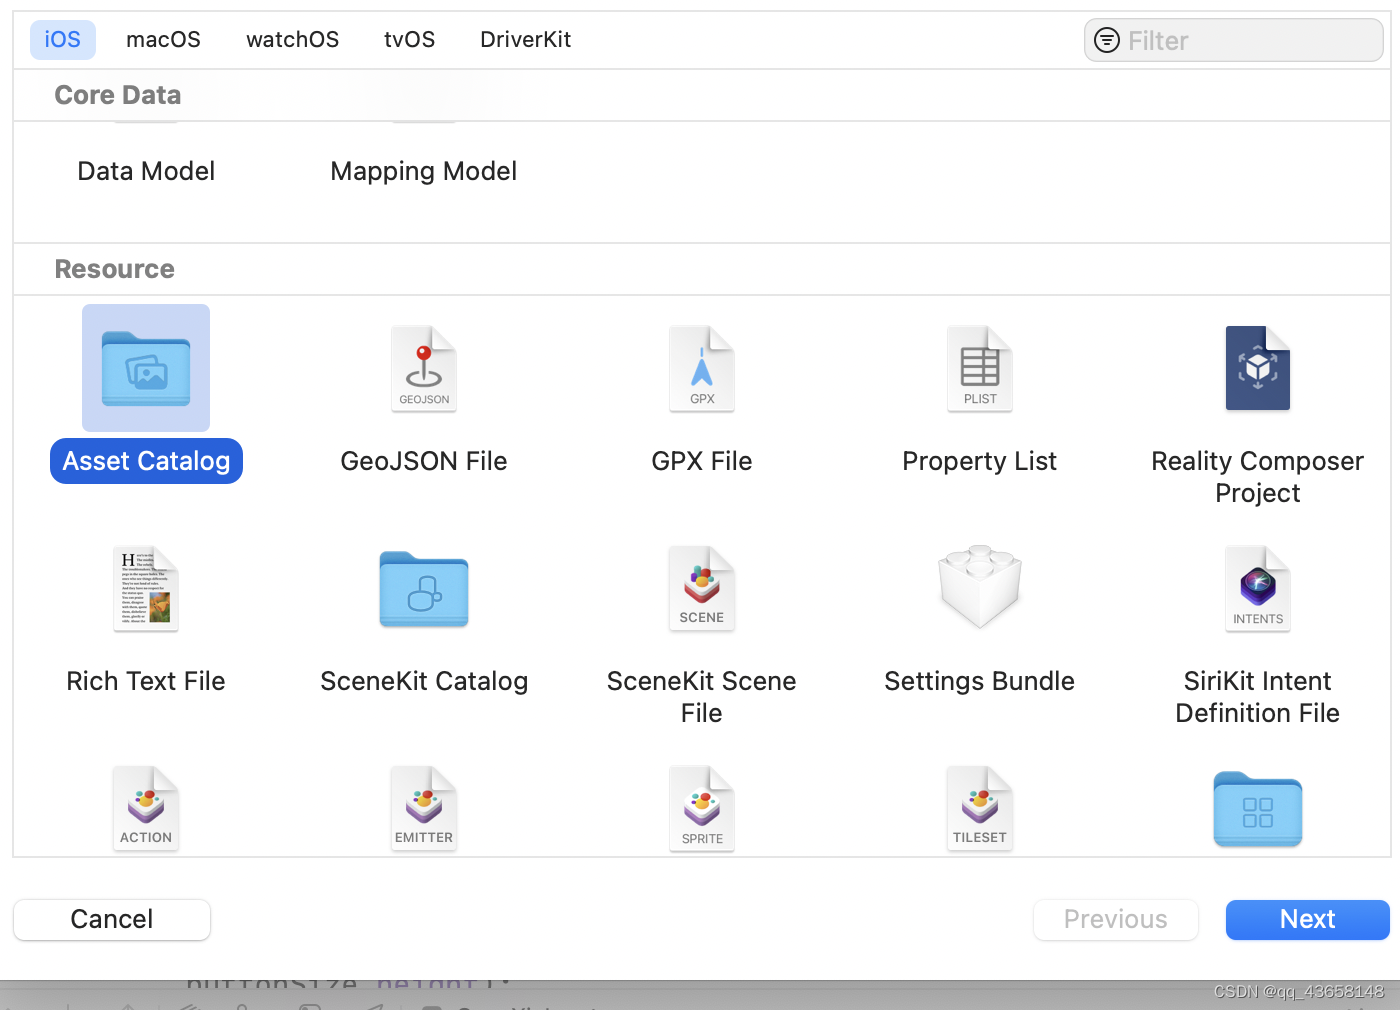Viewport: 1400px width, 1010px height.
Task: Click the SiriKit Intent Definition File label
Action: click(1258, 697)
